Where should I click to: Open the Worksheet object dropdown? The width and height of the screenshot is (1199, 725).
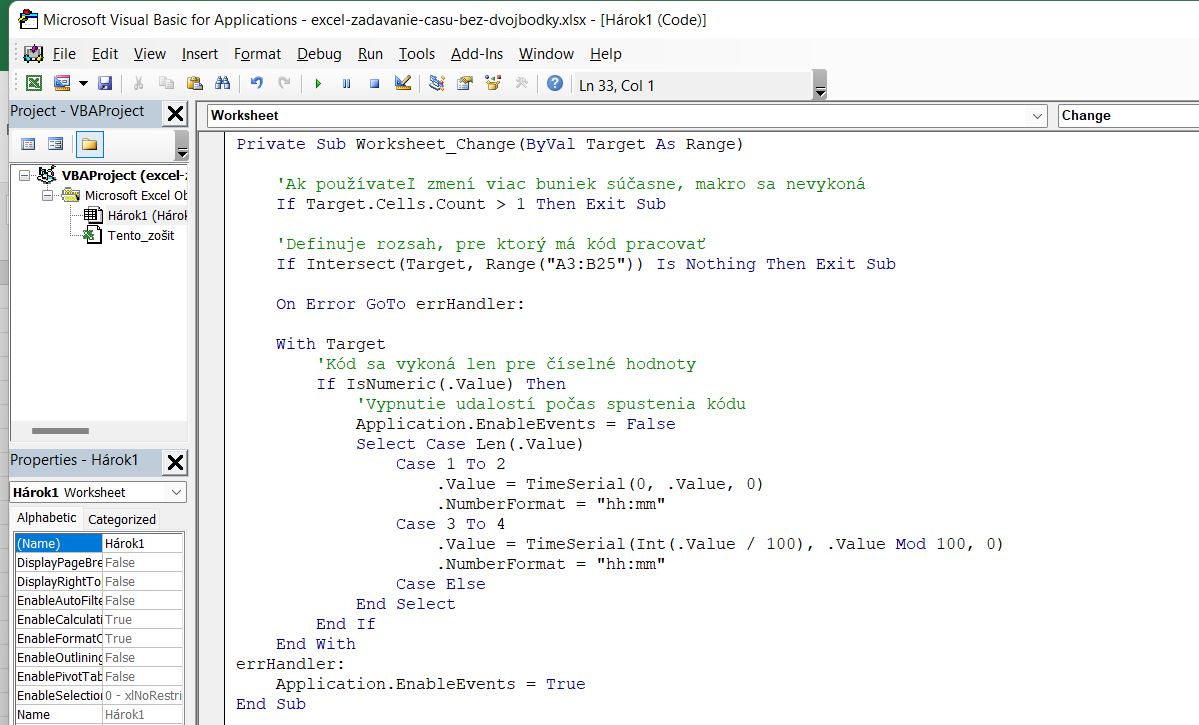[x=1037, y=116]
